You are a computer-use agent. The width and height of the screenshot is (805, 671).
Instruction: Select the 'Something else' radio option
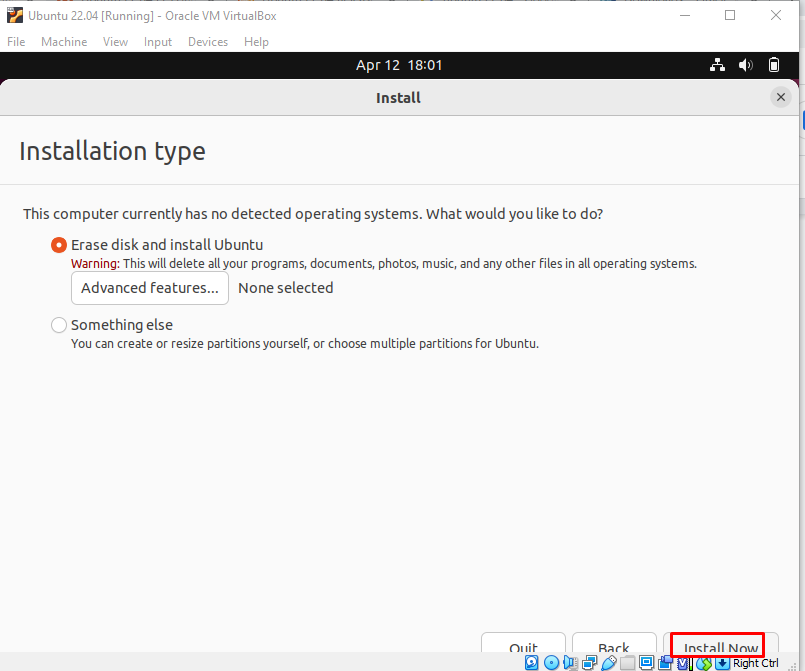59,325
